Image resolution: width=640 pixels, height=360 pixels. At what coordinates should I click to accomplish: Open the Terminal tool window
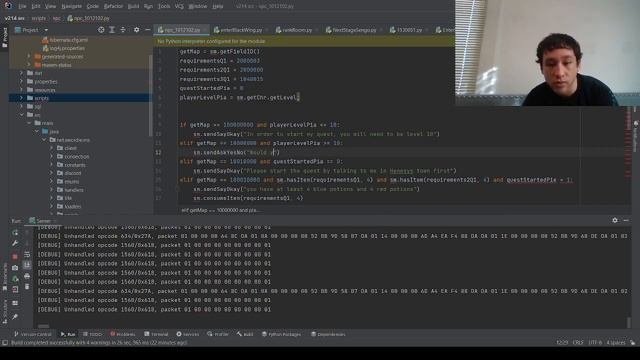pos(156,334)
